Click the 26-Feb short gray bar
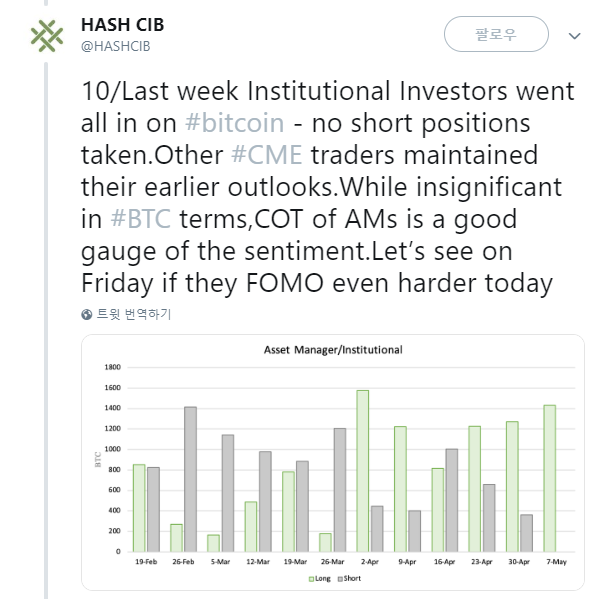This screenshot has width=600, height=599. point(190,479)
